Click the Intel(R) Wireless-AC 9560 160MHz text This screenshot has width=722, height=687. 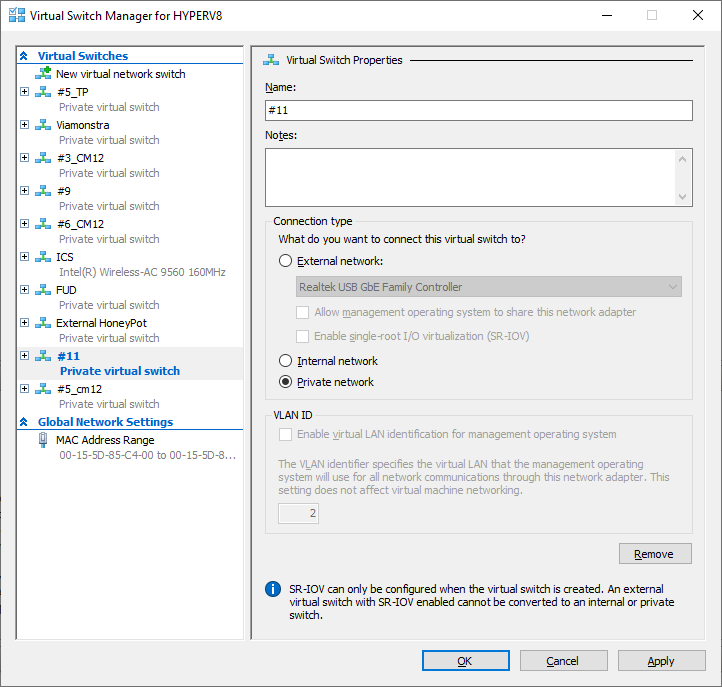click(142, 272)
